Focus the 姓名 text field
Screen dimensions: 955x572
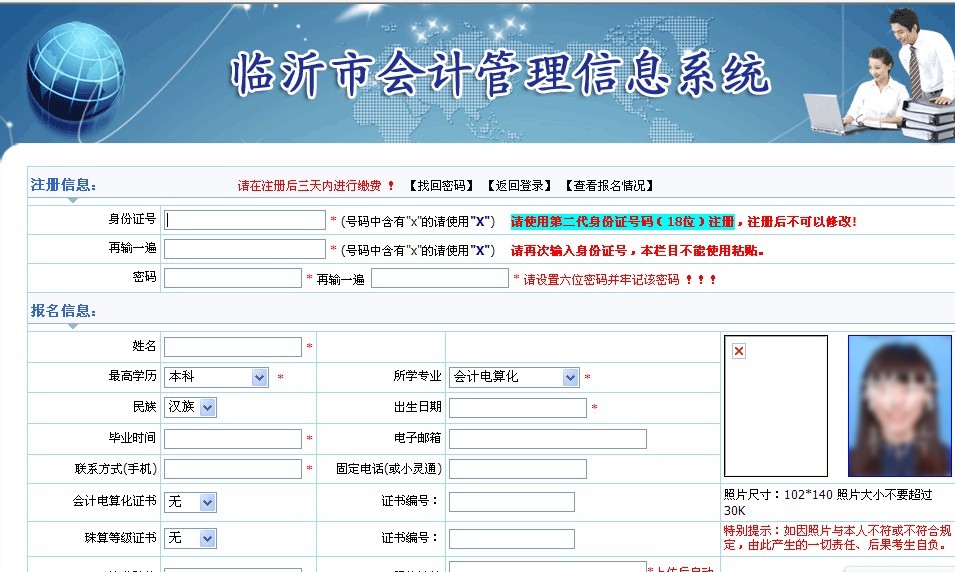pyautogui.click(x=232, y=347)
